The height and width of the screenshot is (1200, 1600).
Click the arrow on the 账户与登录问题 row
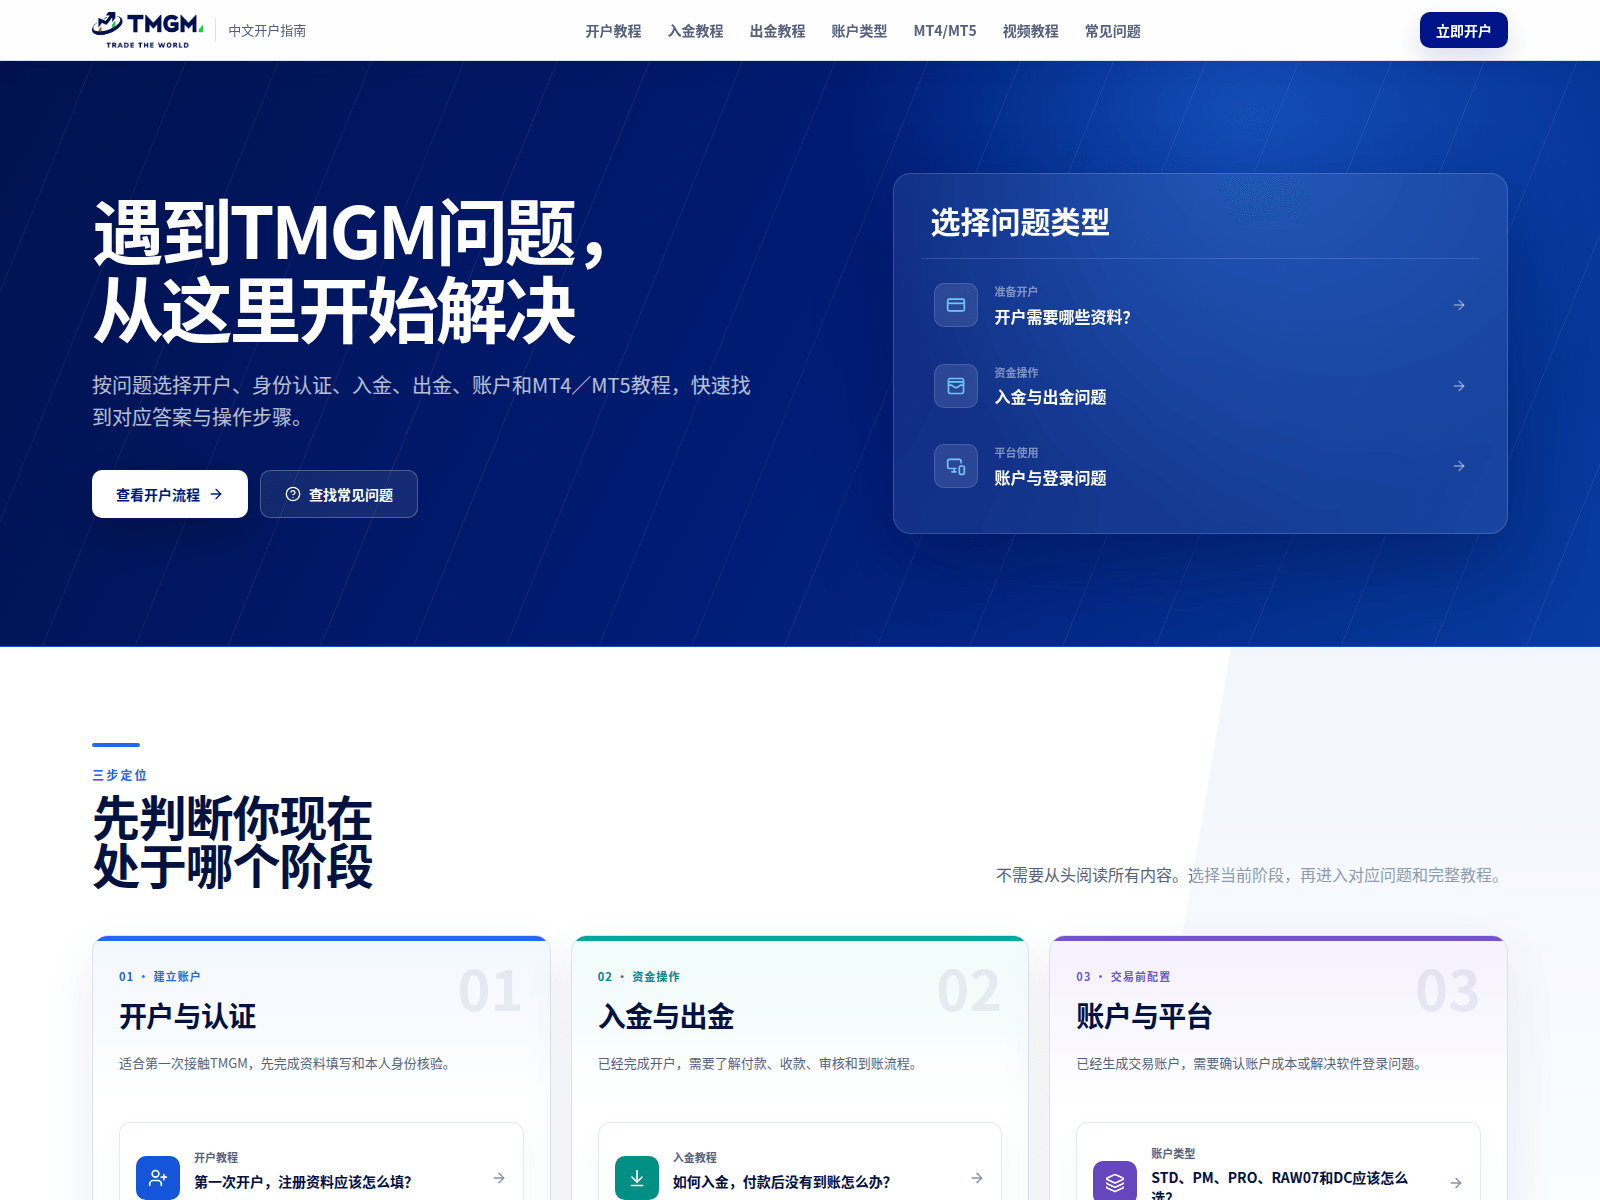tap(1459, 466)
